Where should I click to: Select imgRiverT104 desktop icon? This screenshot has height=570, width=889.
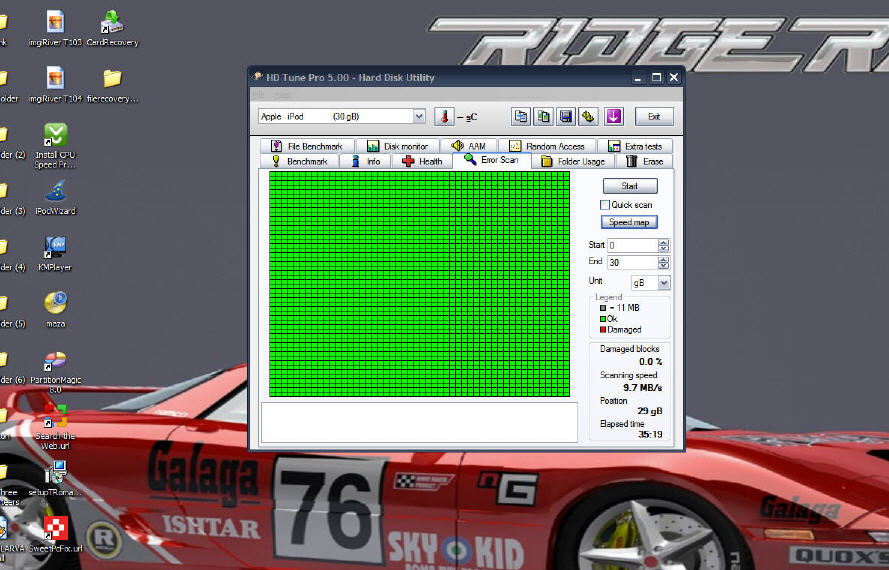click(x=55, y=85)
